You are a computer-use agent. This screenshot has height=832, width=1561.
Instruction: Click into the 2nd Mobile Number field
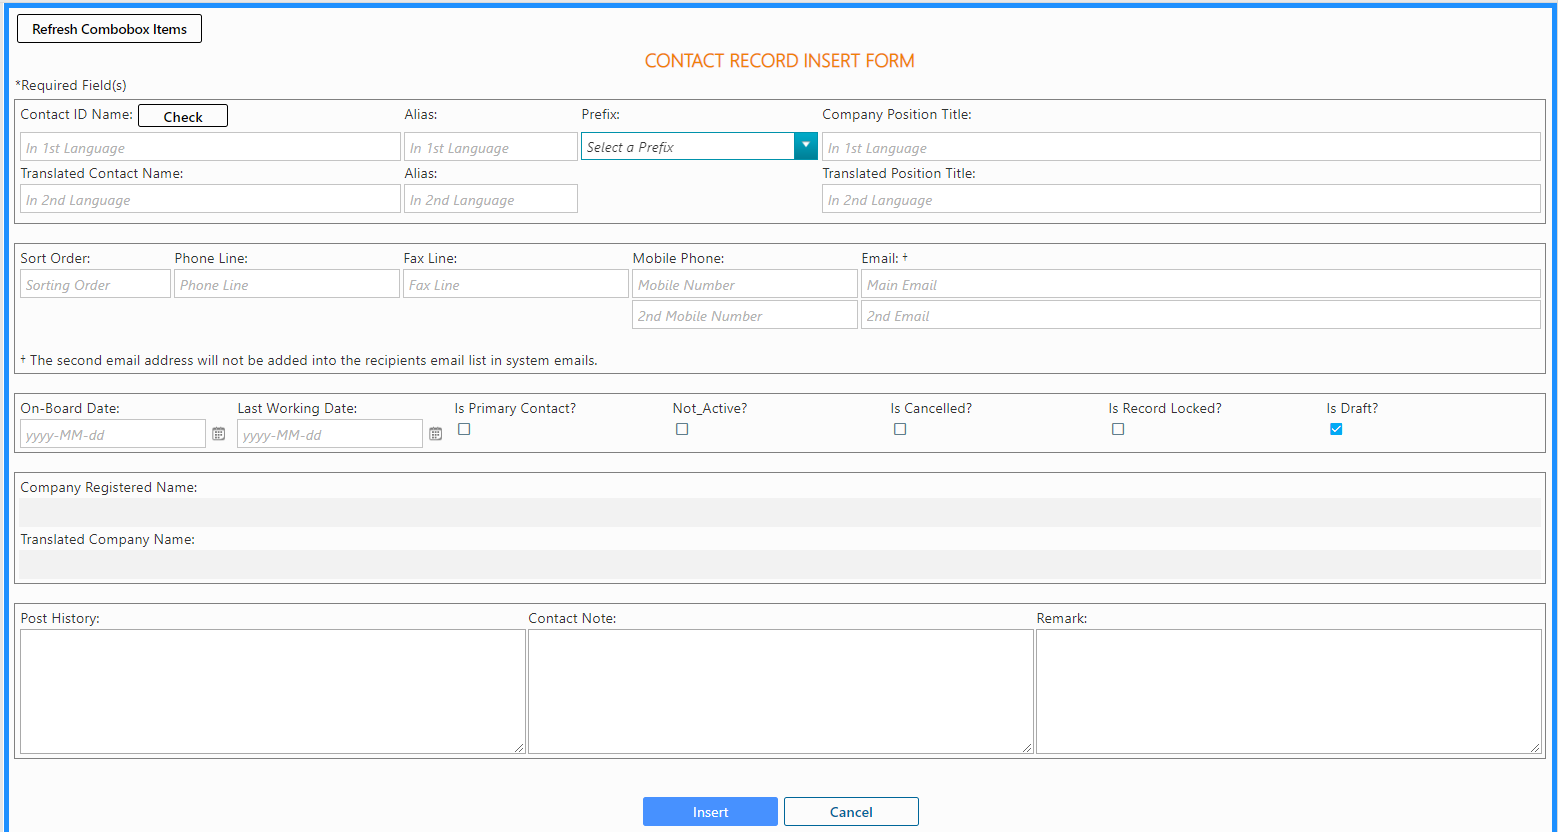click(x=744, y=316)
